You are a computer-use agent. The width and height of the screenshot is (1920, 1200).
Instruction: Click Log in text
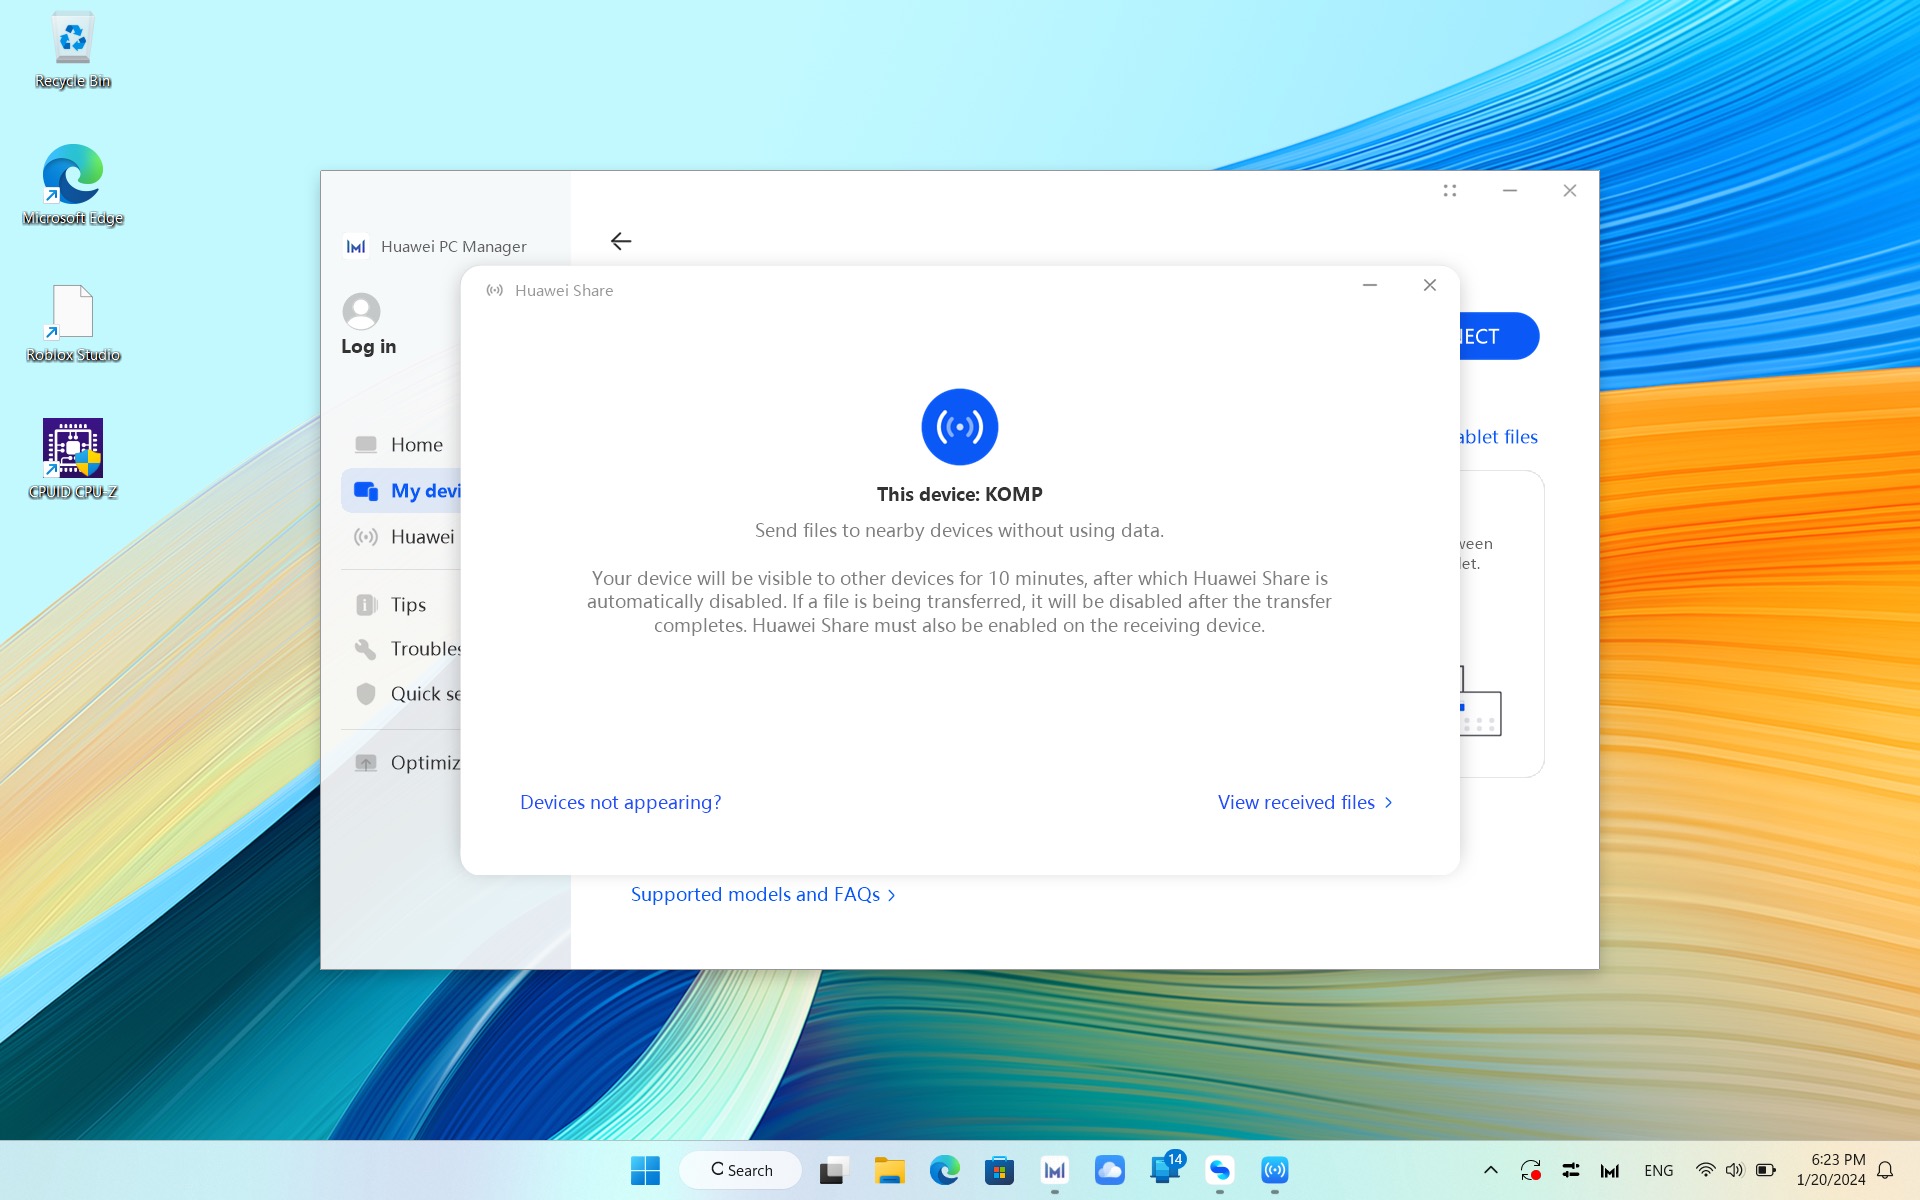[x=368, y=346]
